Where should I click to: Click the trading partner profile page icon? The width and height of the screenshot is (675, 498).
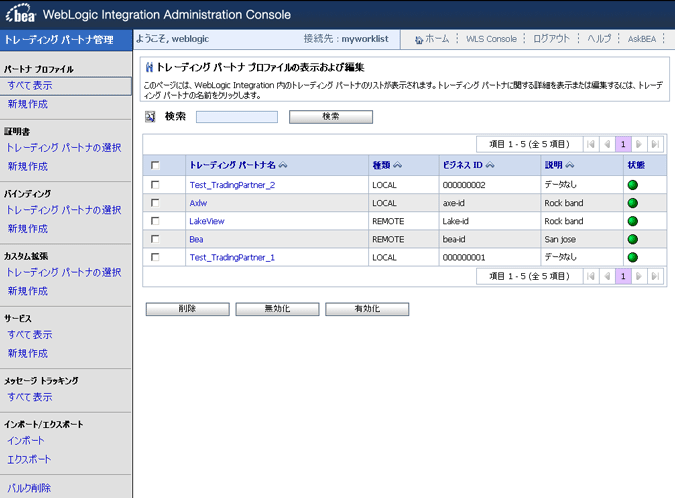pyautogui.click(x=149, y=67)
